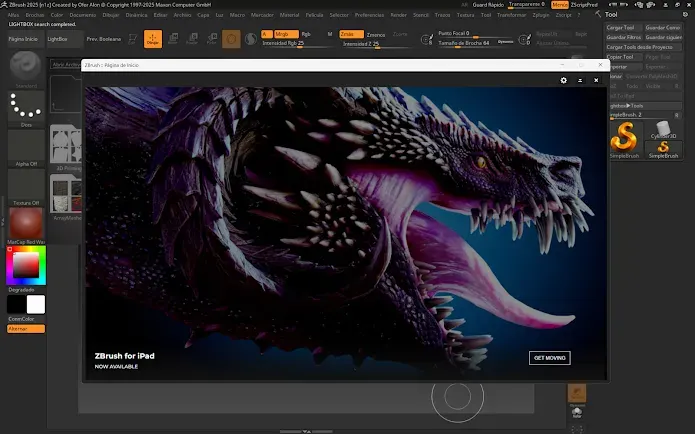Screen dimensions: 695x434
Task: Select the Rotar (rotate) mode icon
Action: point(212,39)
